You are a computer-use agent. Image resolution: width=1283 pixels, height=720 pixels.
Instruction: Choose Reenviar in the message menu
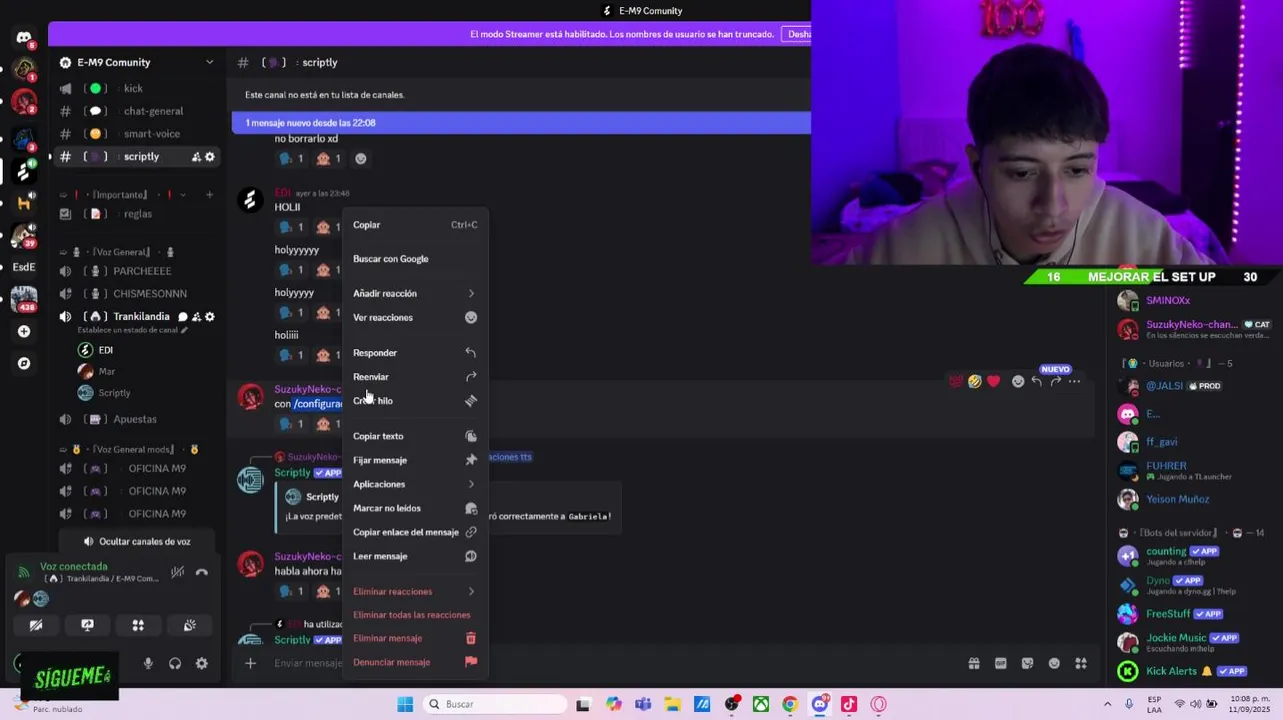point(415,377)
